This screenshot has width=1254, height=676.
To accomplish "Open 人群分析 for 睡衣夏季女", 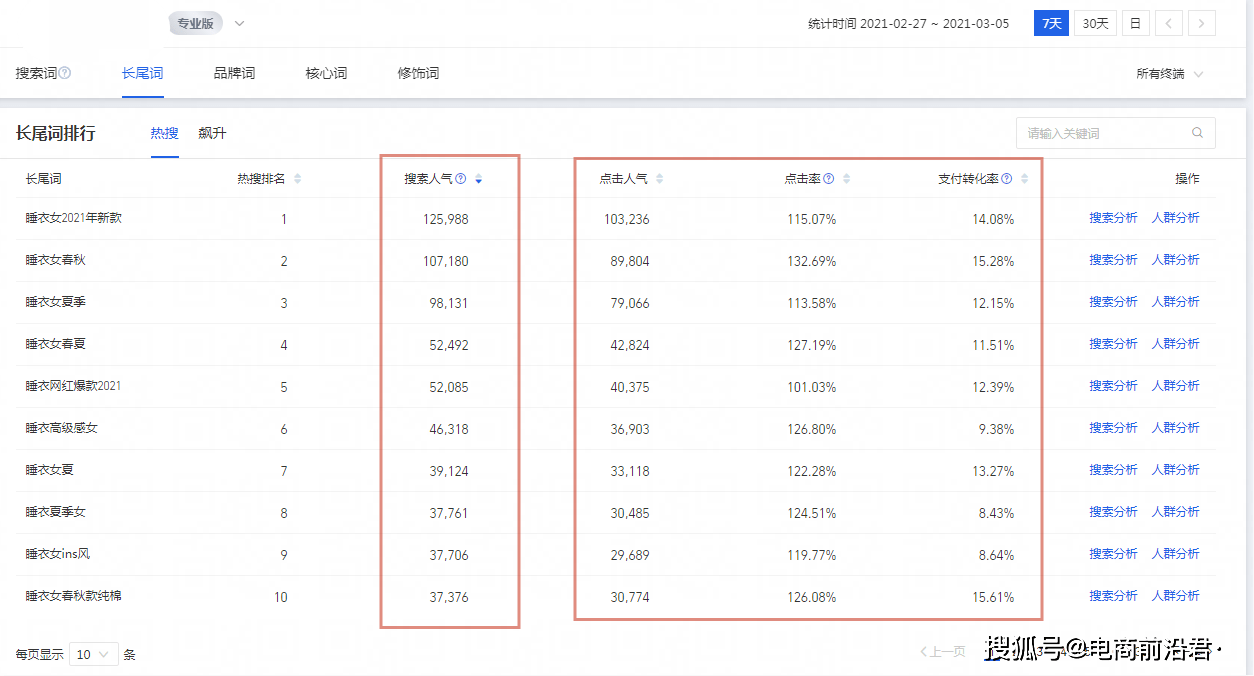I will 1176,512.
